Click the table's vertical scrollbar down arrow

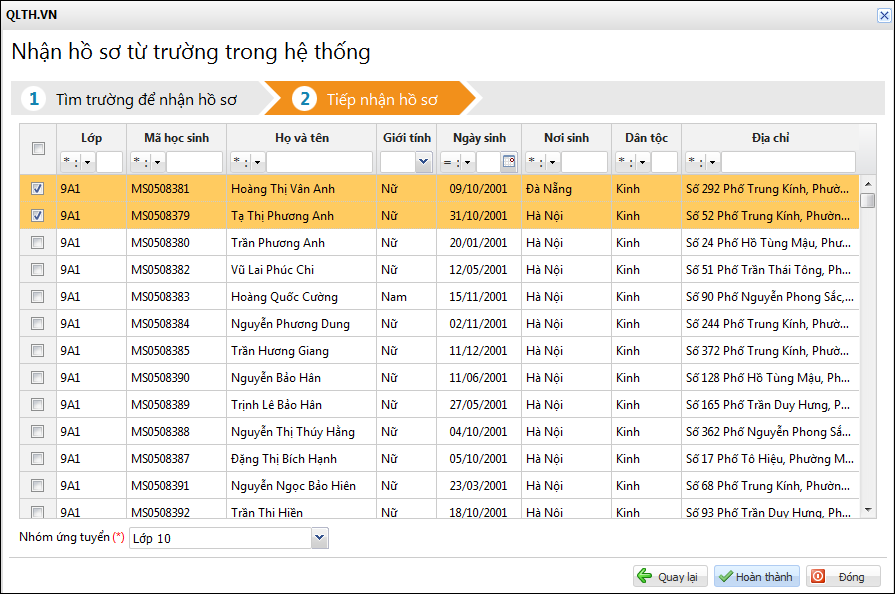[868, 510]
